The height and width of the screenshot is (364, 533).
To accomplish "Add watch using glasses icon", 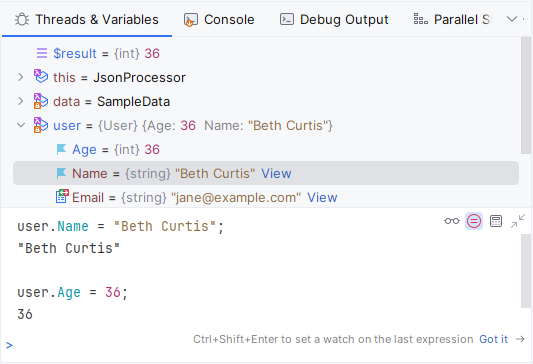I will (x=452, y=221).
